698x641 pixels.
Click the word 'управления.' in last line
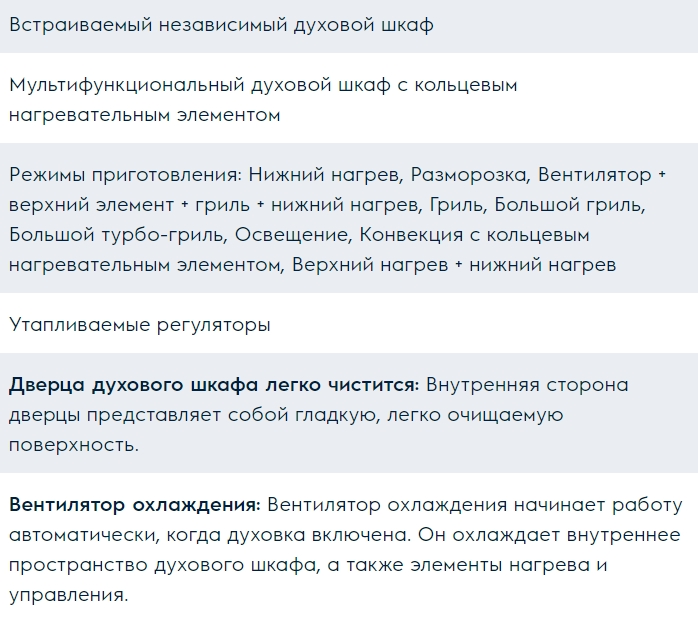pyautogui.click(x=68, y=594)
